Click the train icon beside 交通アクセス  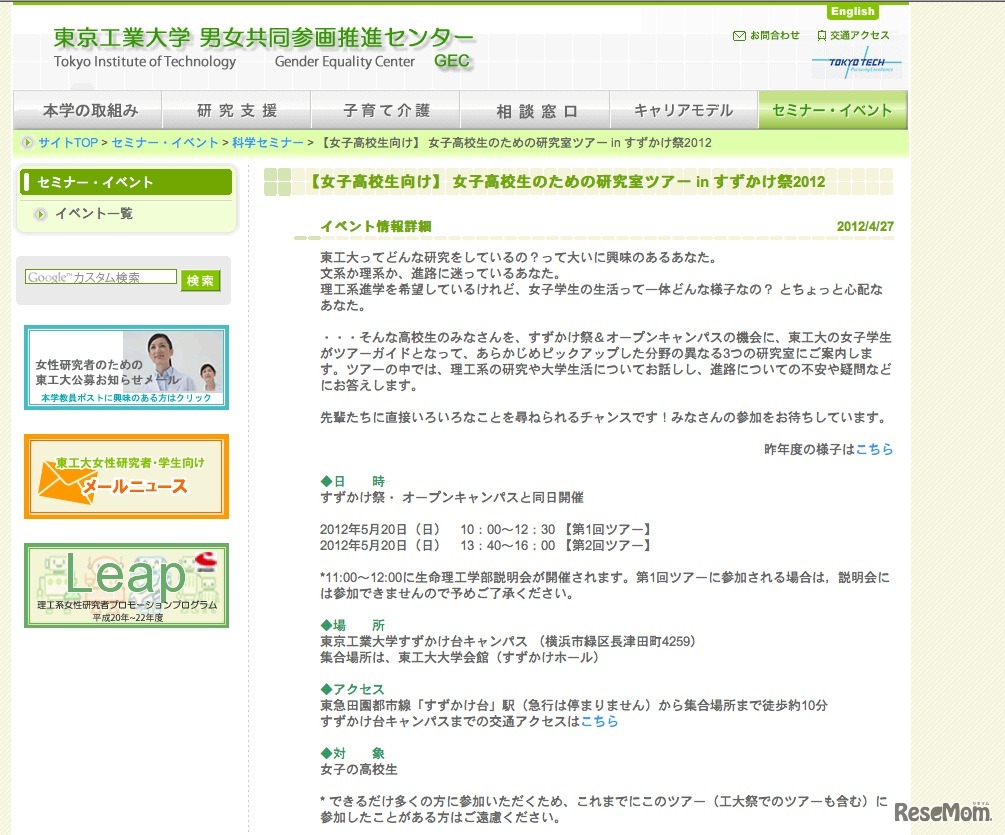click(822, 36)
